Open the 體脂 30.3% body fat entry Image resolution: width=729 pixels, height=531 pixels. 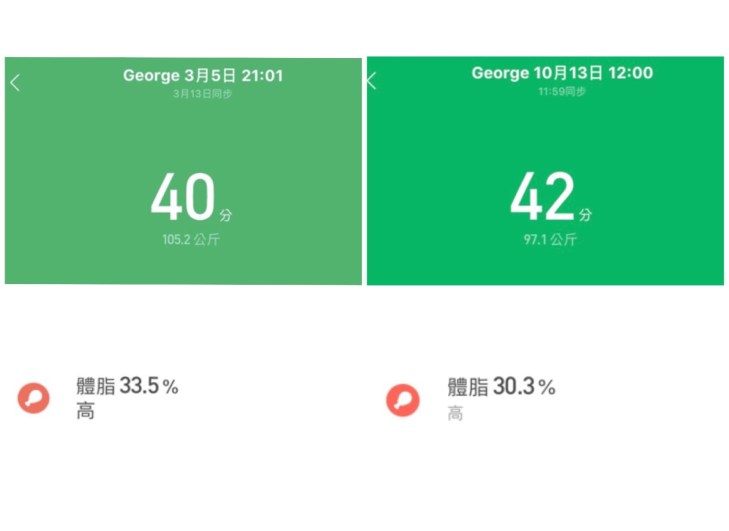point(501,387)
